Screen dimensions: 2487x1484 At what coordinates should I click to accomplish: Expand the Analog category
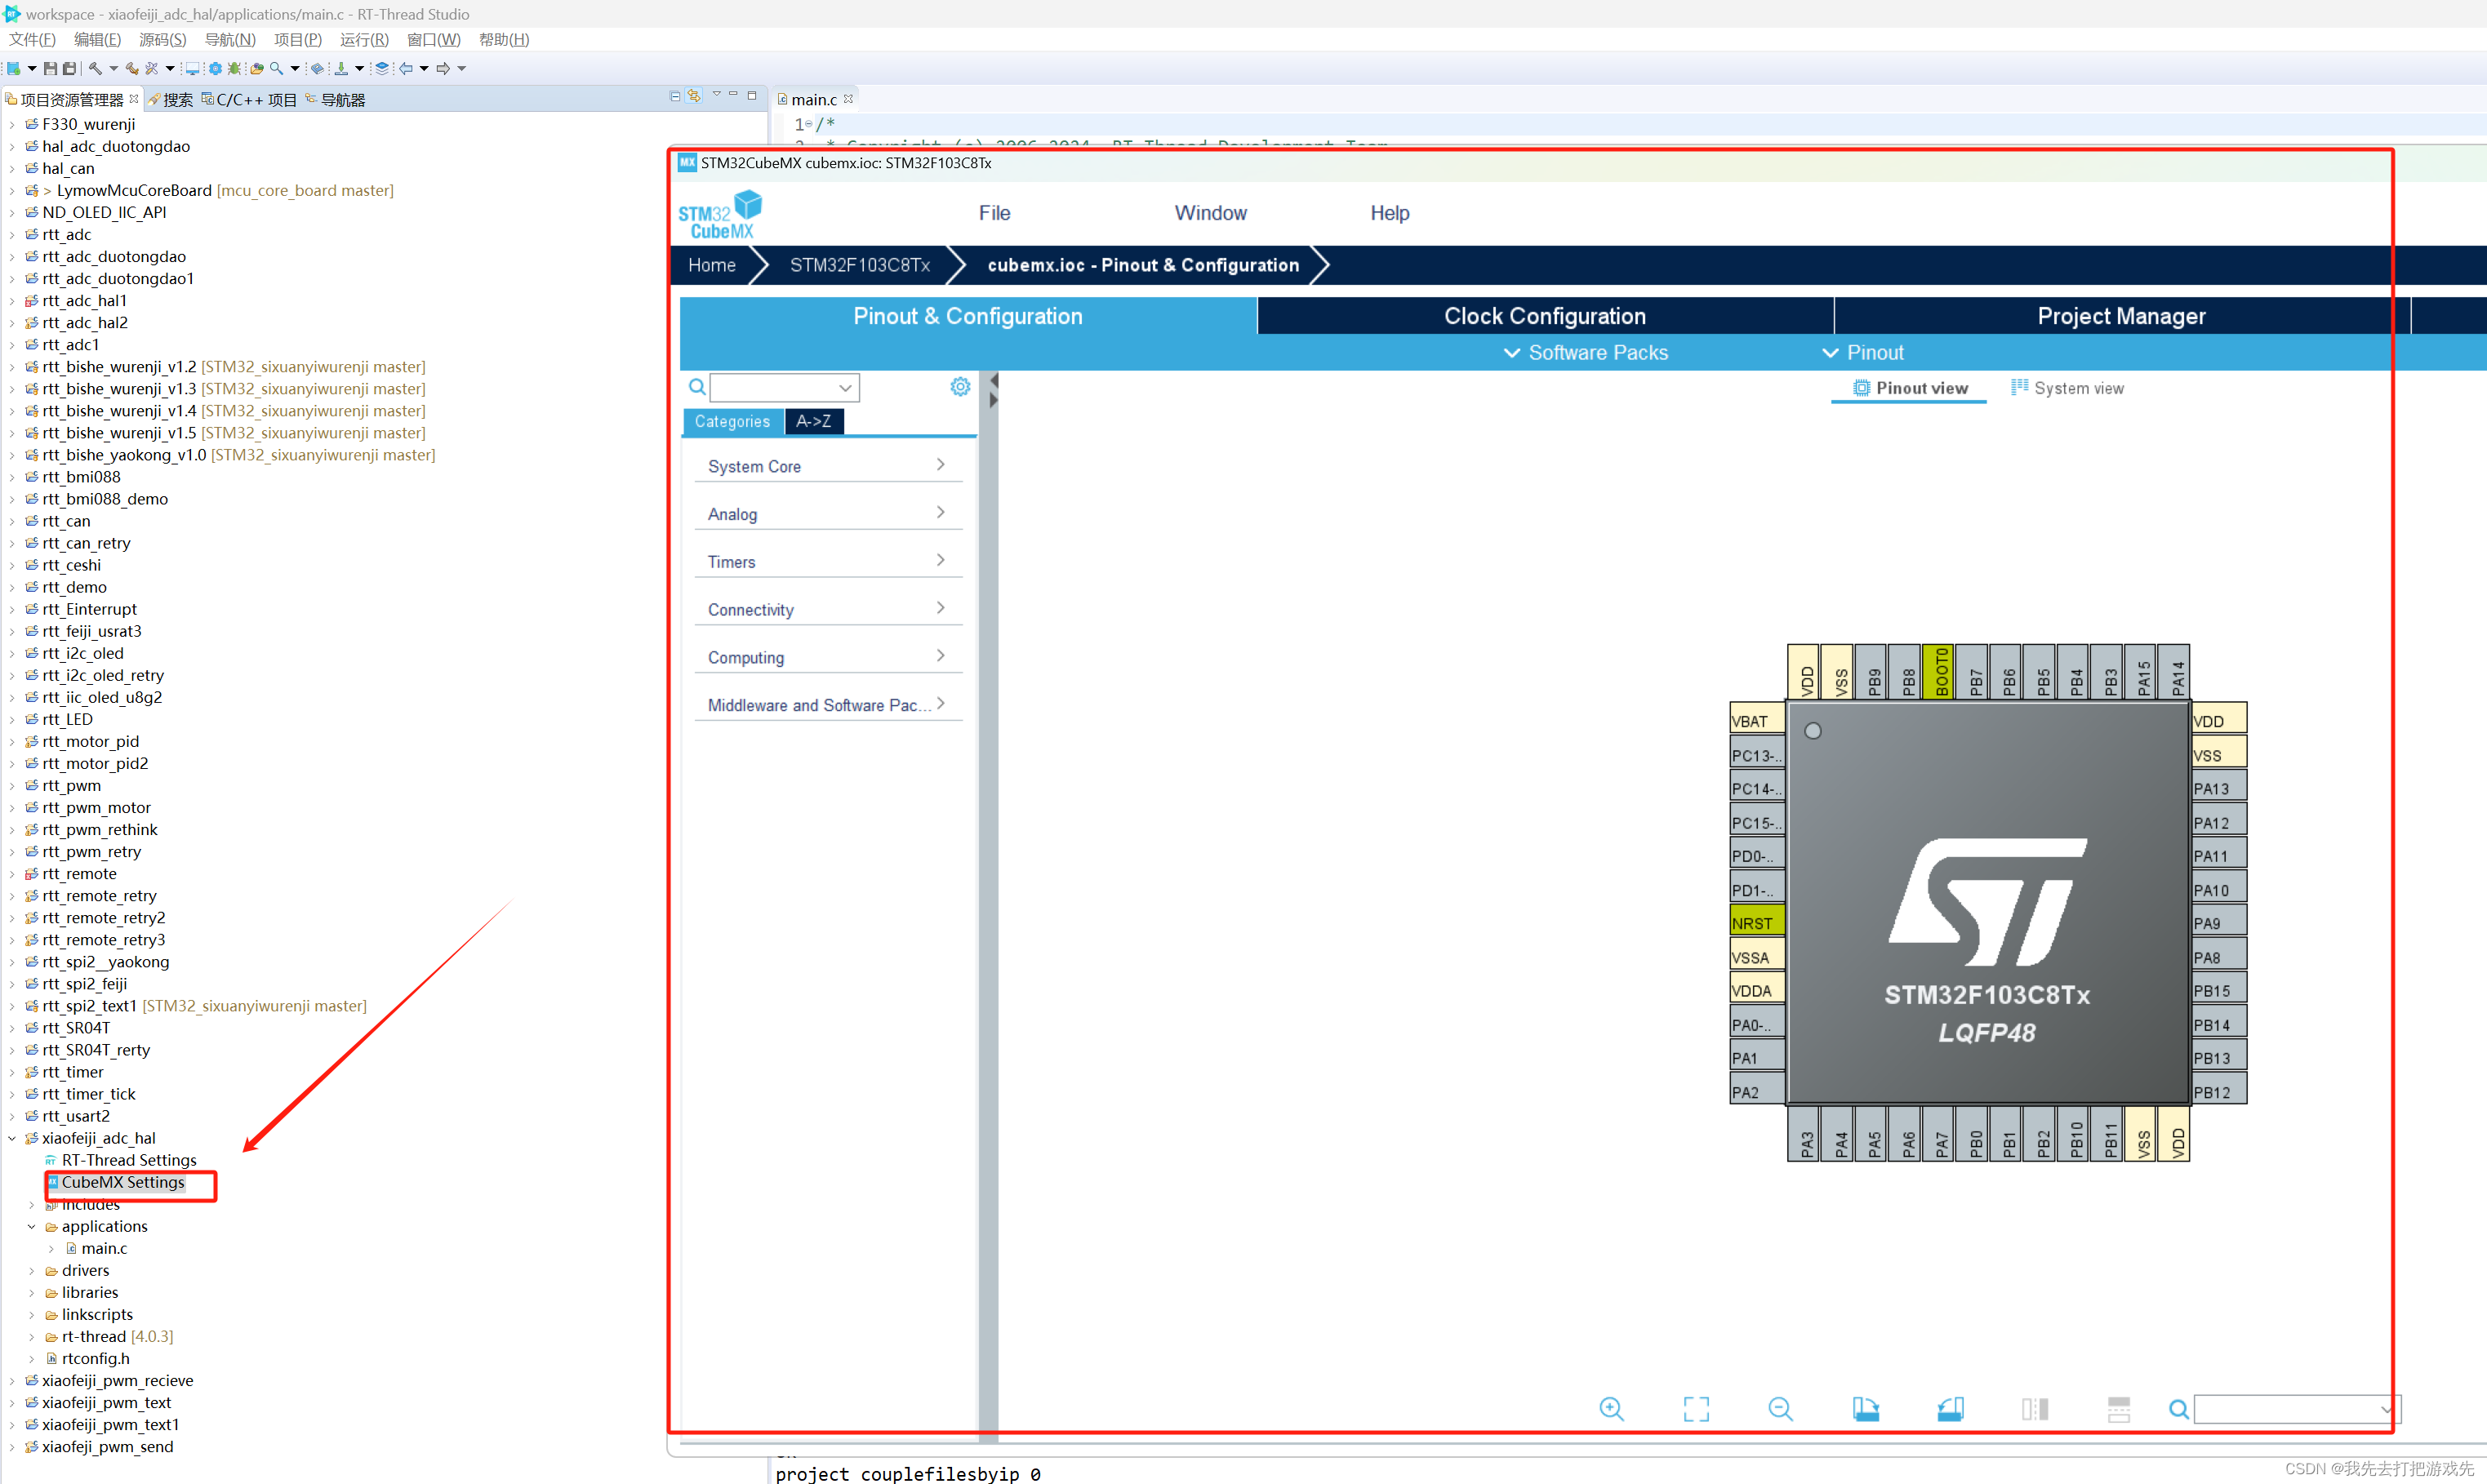[828, 514]
